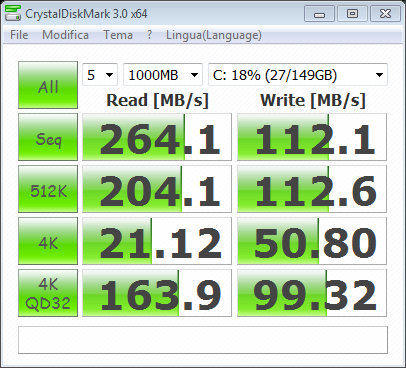The height and width of the screenshot is (368, 406).
Task: Open the drive selector showing C: 18%
Action: tap(298, 75)
